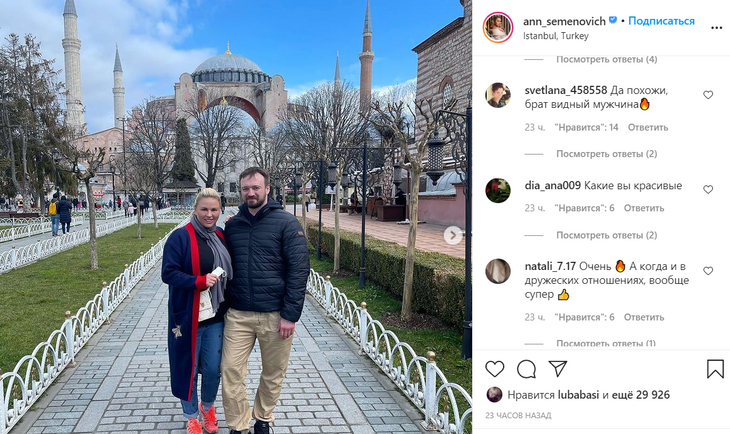Open ann_semenovich profile avatar
Screen dimensions: 730x434
pos(498,27)
